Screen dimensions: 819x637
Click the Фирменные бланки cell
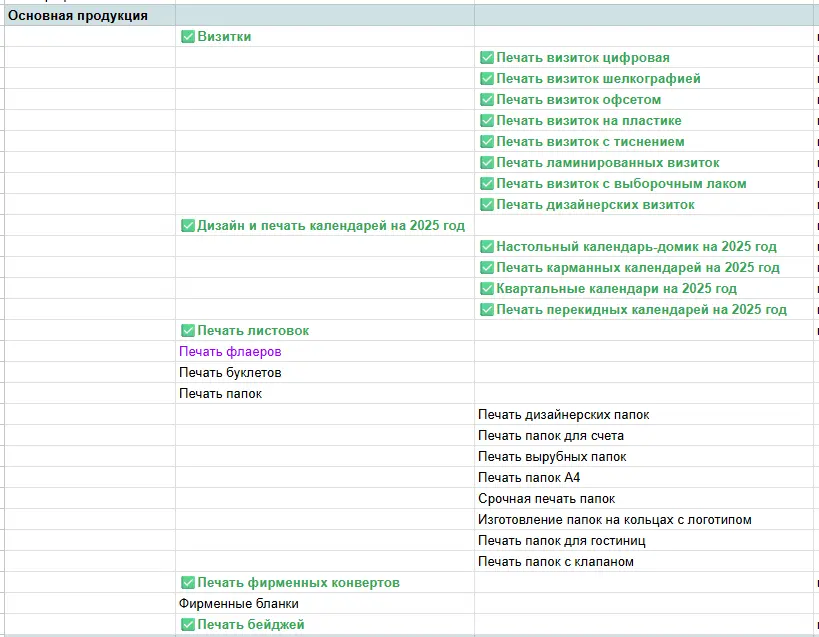(x=239, y=604)
